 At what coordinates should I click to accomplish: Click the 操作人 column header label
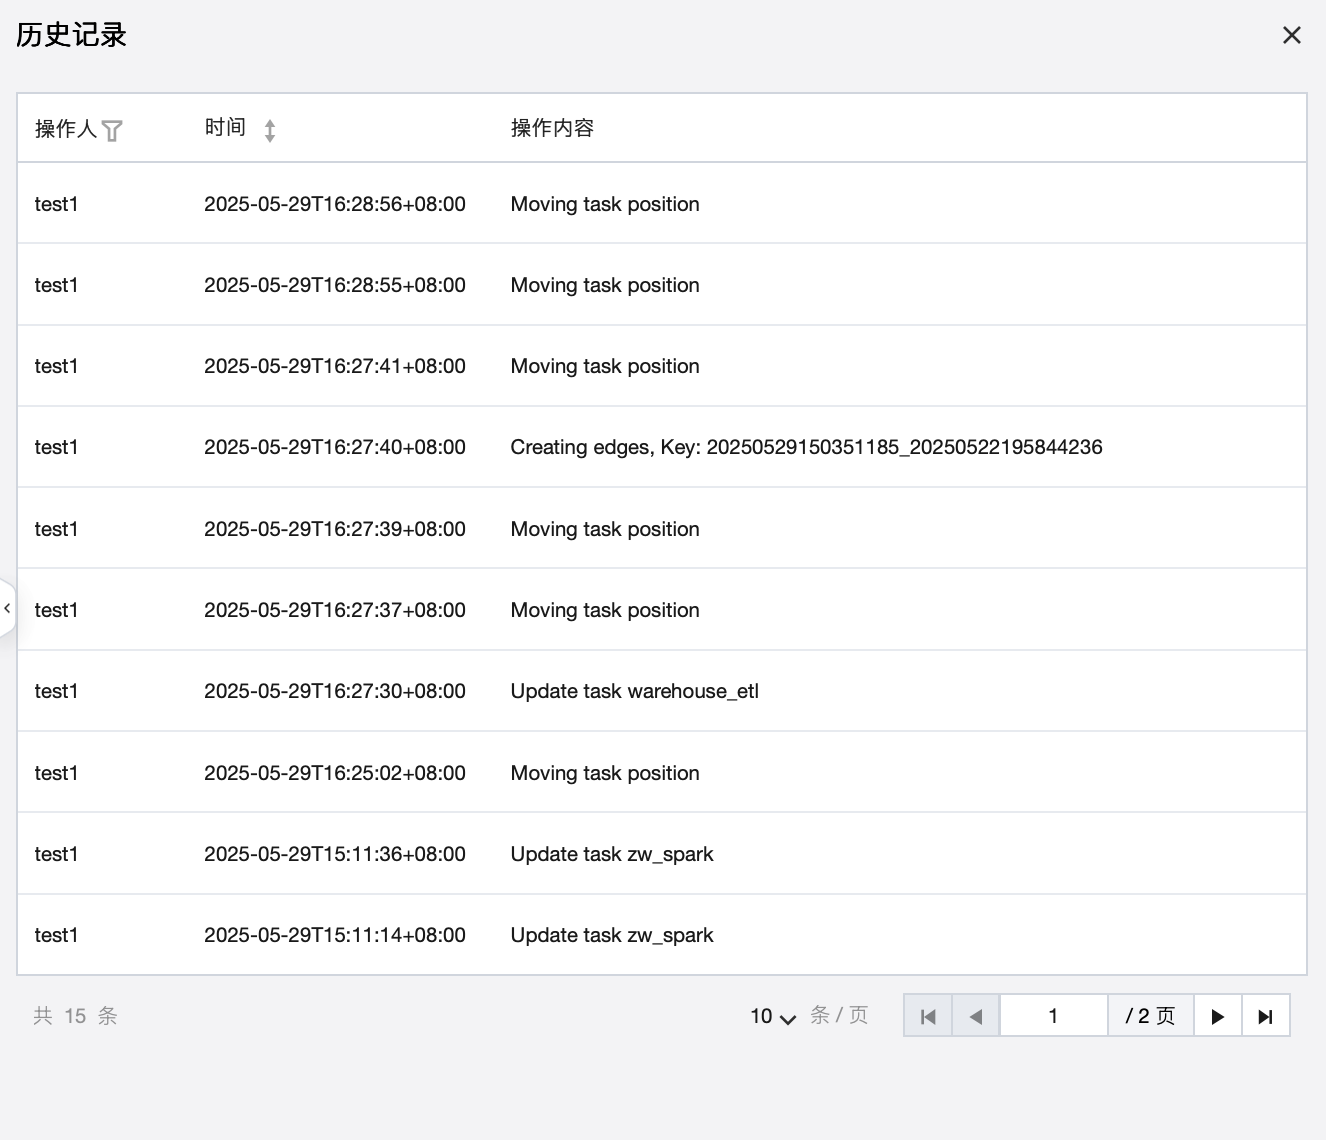pyautogui.click(x=65, y=129)
